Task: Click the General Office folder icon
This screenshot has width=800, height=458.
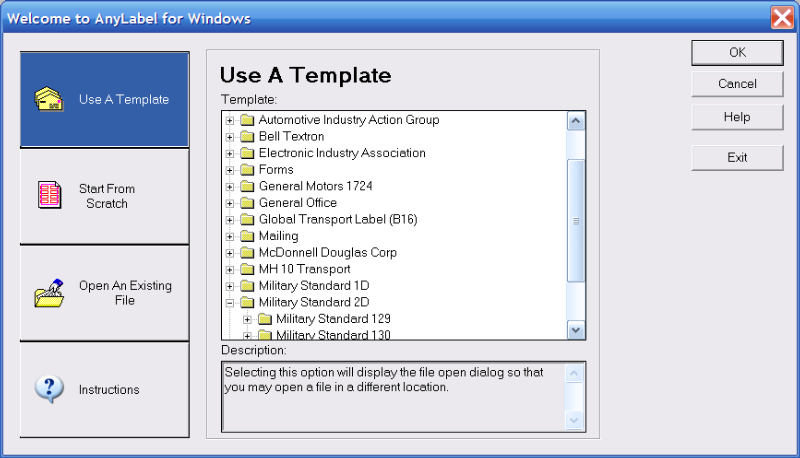Action: coord(247,203)
